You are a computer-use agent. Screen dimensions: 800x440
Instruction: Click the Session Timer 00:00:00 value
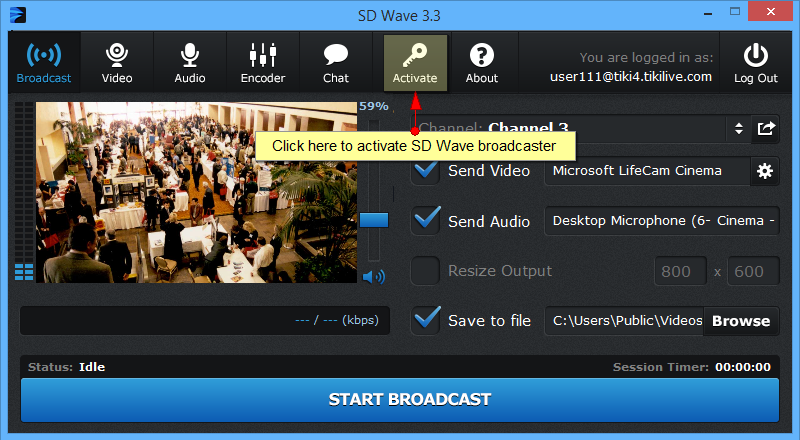tap(743, 367)
